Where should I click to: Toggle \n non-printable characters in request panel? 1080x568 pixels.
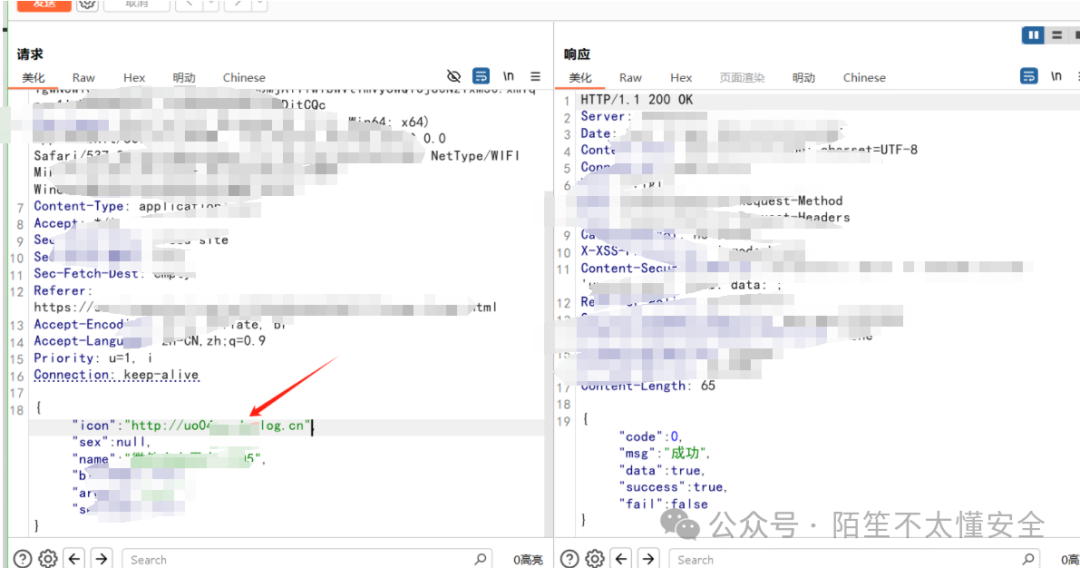click(508, 76)
